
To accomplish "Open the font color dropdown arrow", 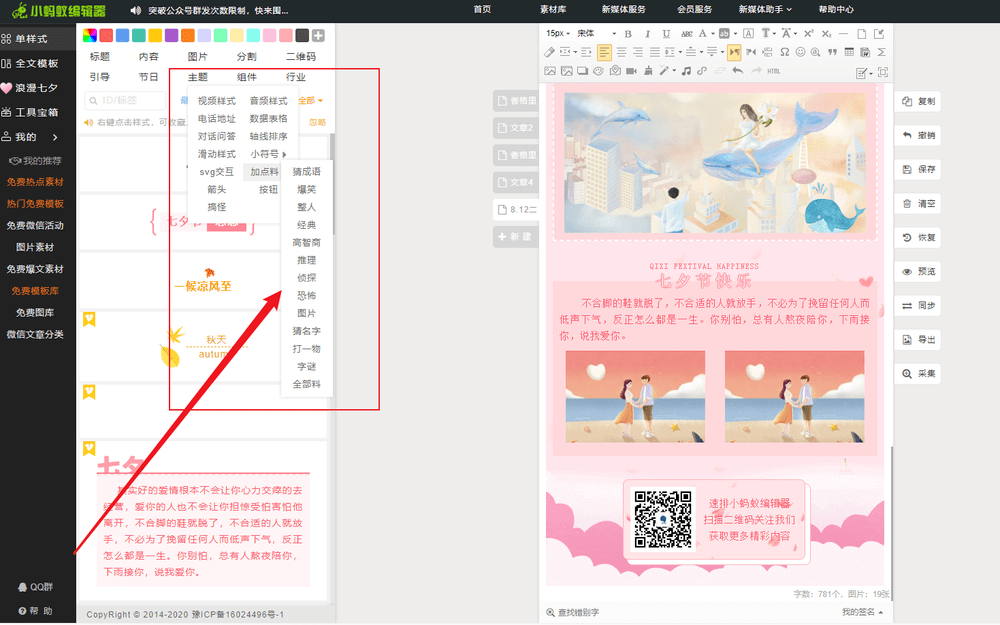I will coord(712,34).
